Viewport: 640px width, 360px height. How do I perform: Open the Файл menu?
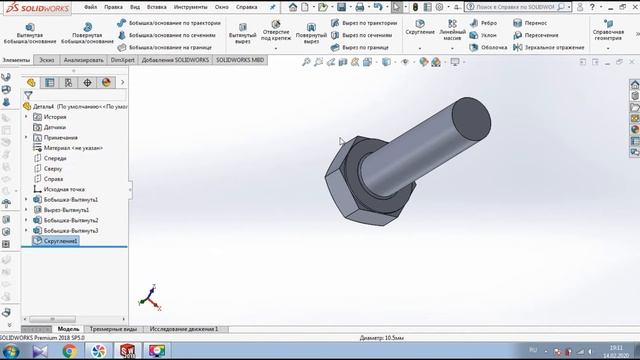tap(91, 7)
